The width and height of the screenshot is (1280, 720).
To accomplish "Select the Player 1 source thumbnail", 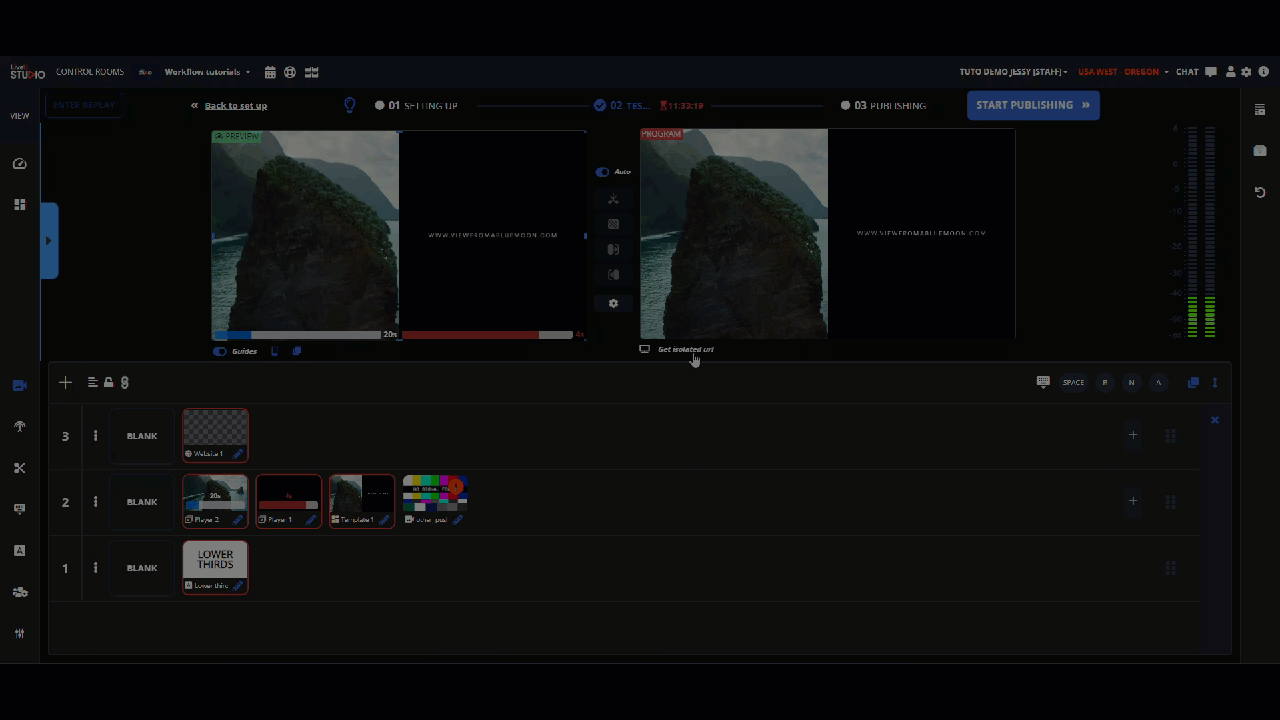I will [x=289, y=501].
